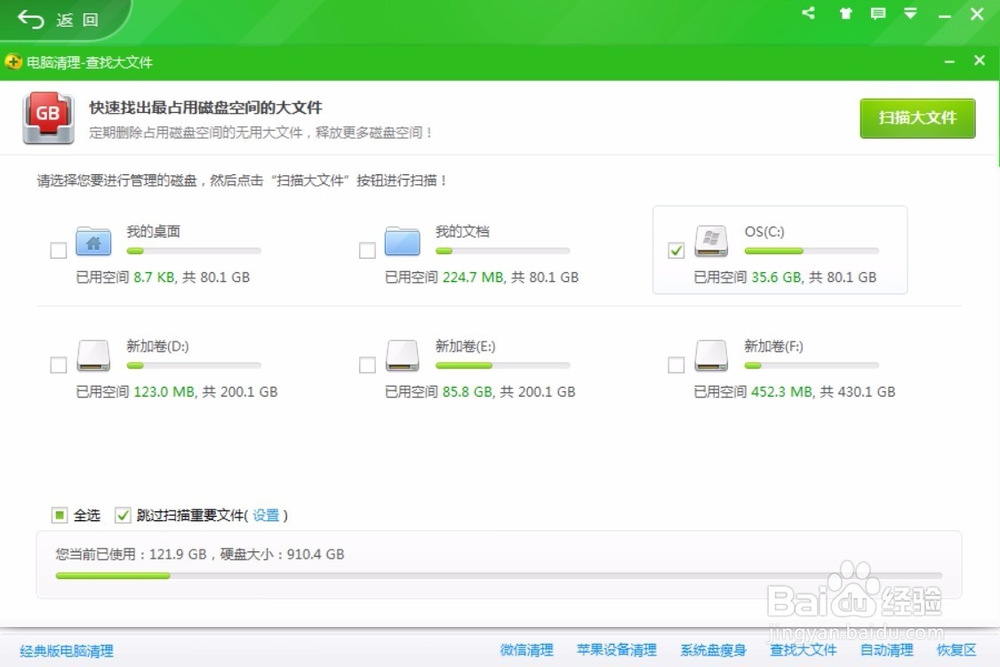Disable 跳过扫描重要文件 checkbox

[123, 515]
